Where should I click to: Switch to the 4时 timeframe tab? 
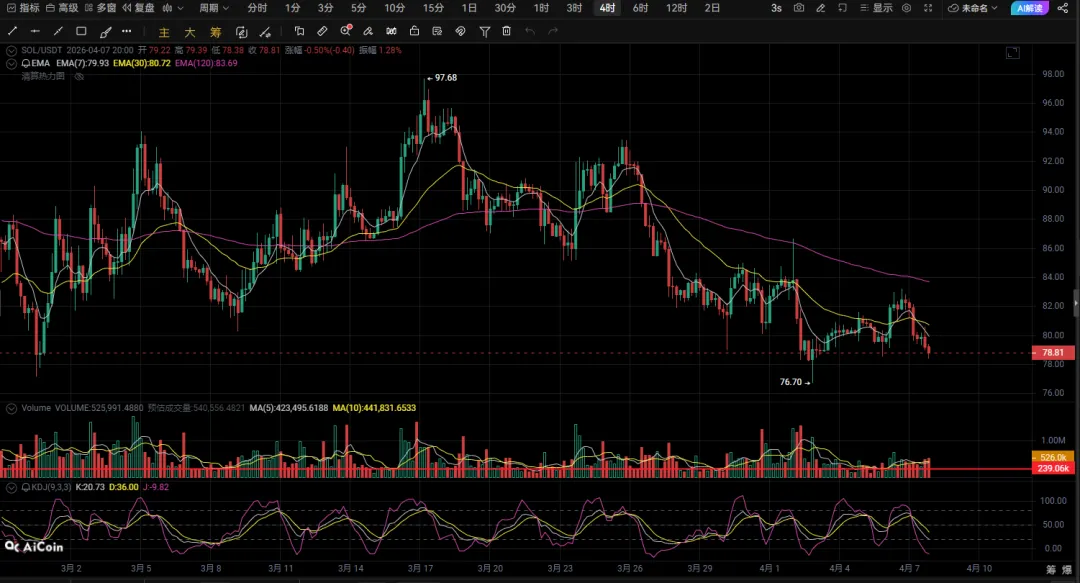click(607, 8)
